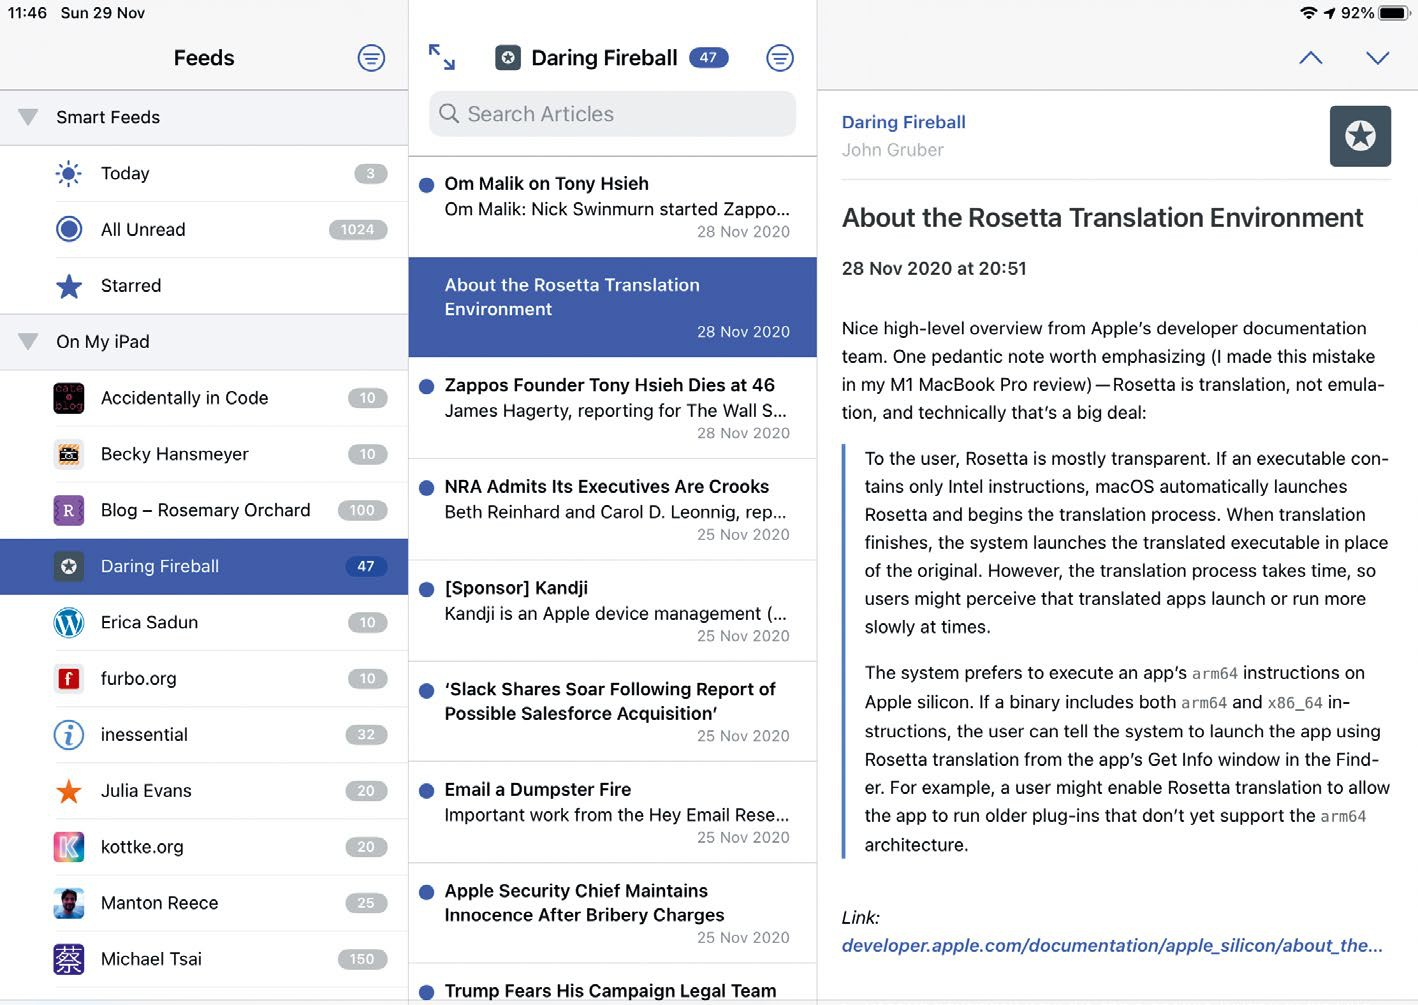
Task: Tap the 1024 unread badge on All Unread
Action: tap(357, 230)
